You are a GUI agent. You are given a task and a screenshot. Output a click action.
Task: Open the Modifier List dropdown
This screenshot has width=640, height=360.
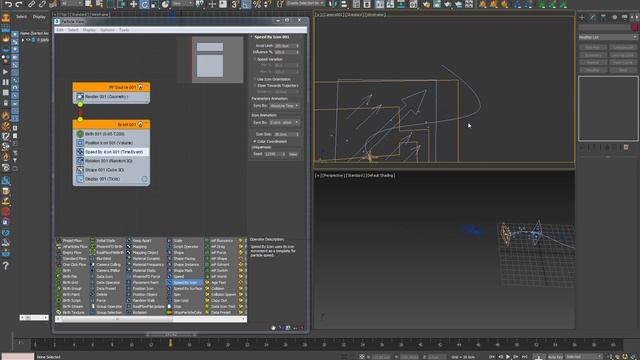(x=608, y=37)
